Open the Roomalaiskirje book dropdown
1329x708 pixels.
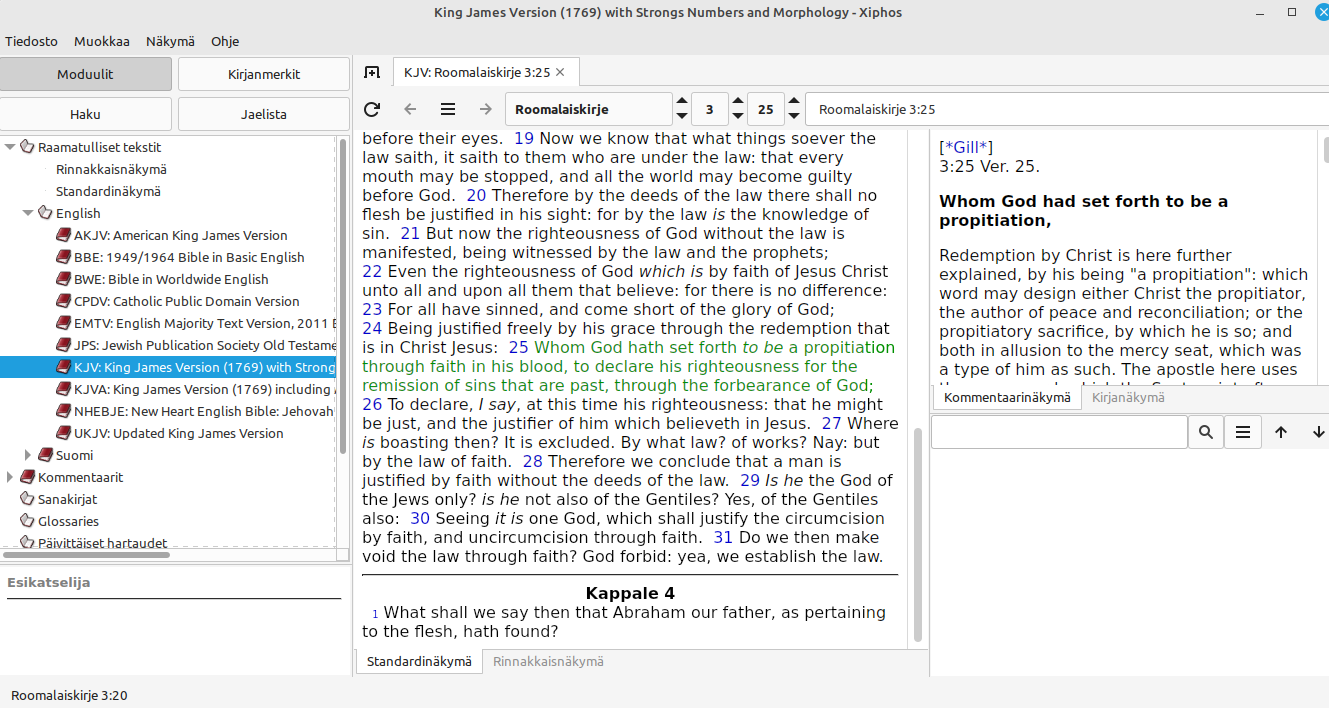click(x=589, y=109)
